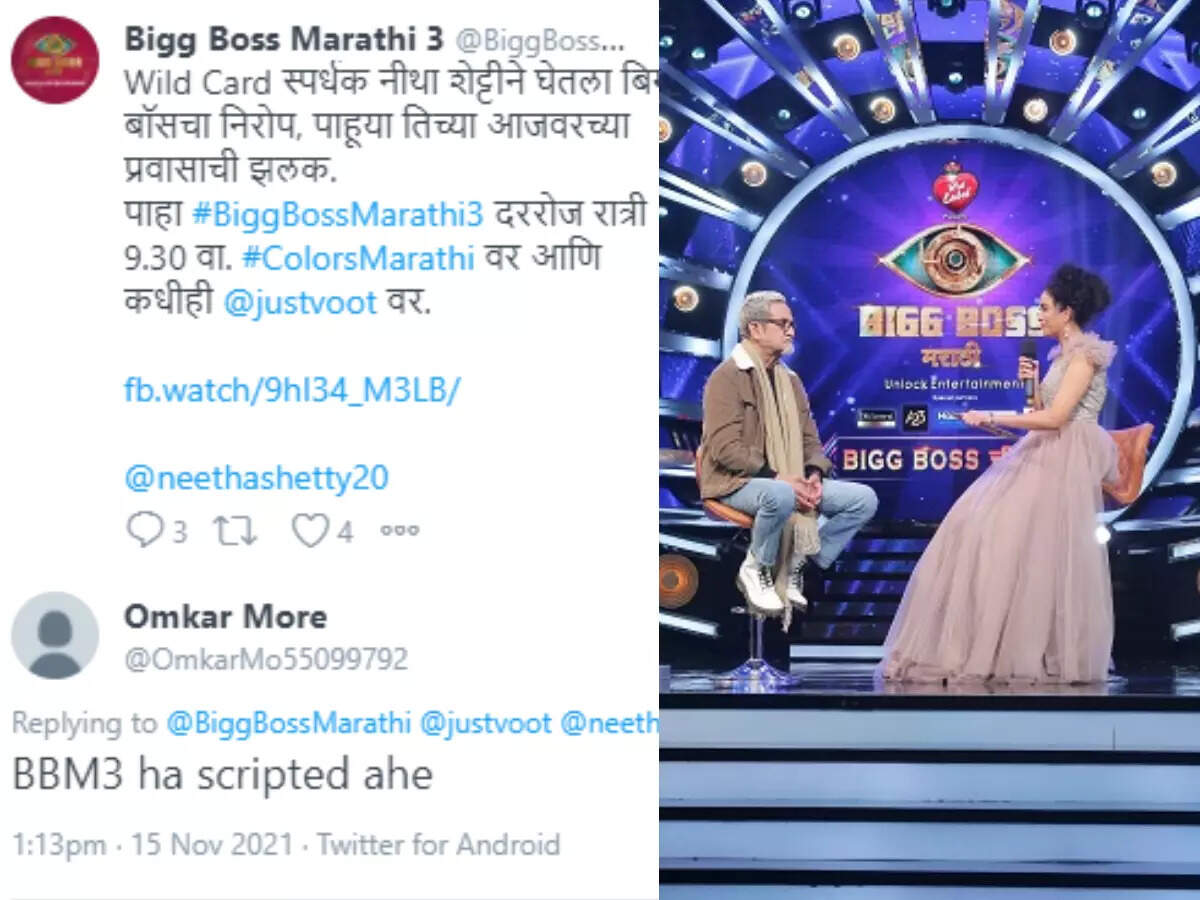The width and height of the screenshot is (1200, 900).
Task: Open @neethashetty20 profile mention
Action: [x=256, y=478]
